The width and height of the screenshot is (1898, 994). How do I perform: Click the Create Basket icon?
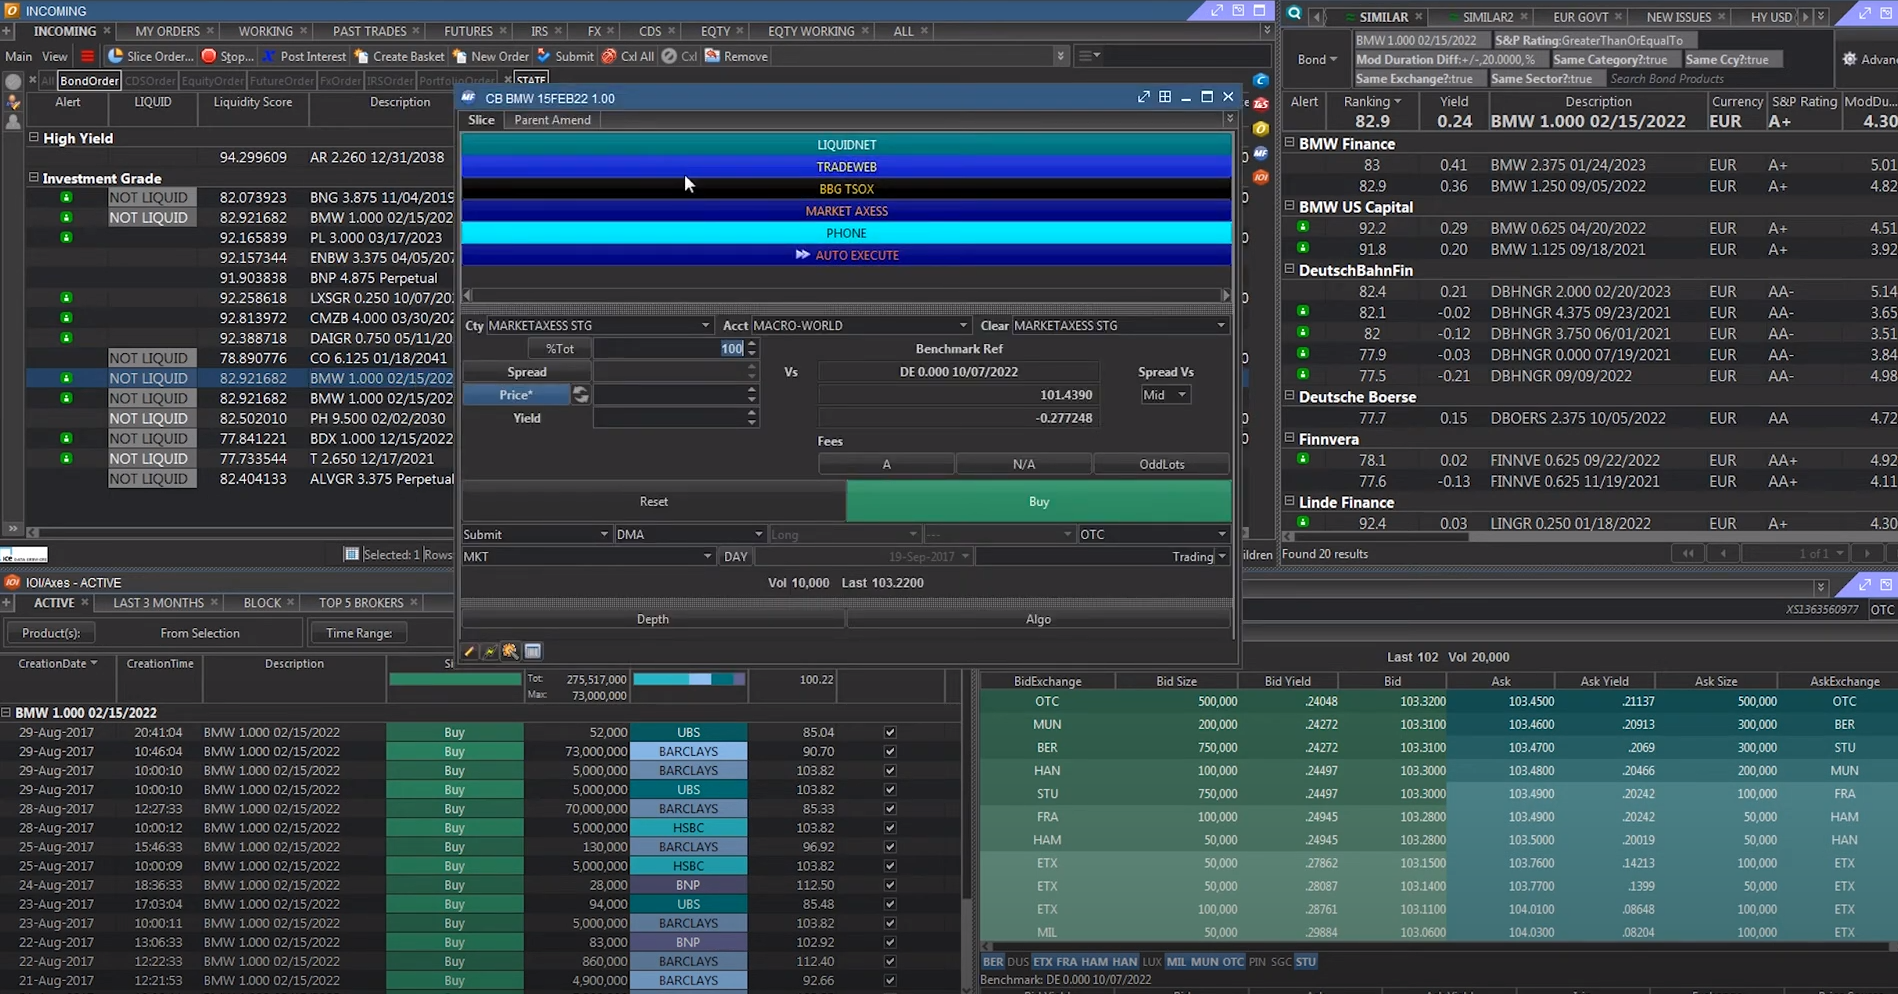361,56
